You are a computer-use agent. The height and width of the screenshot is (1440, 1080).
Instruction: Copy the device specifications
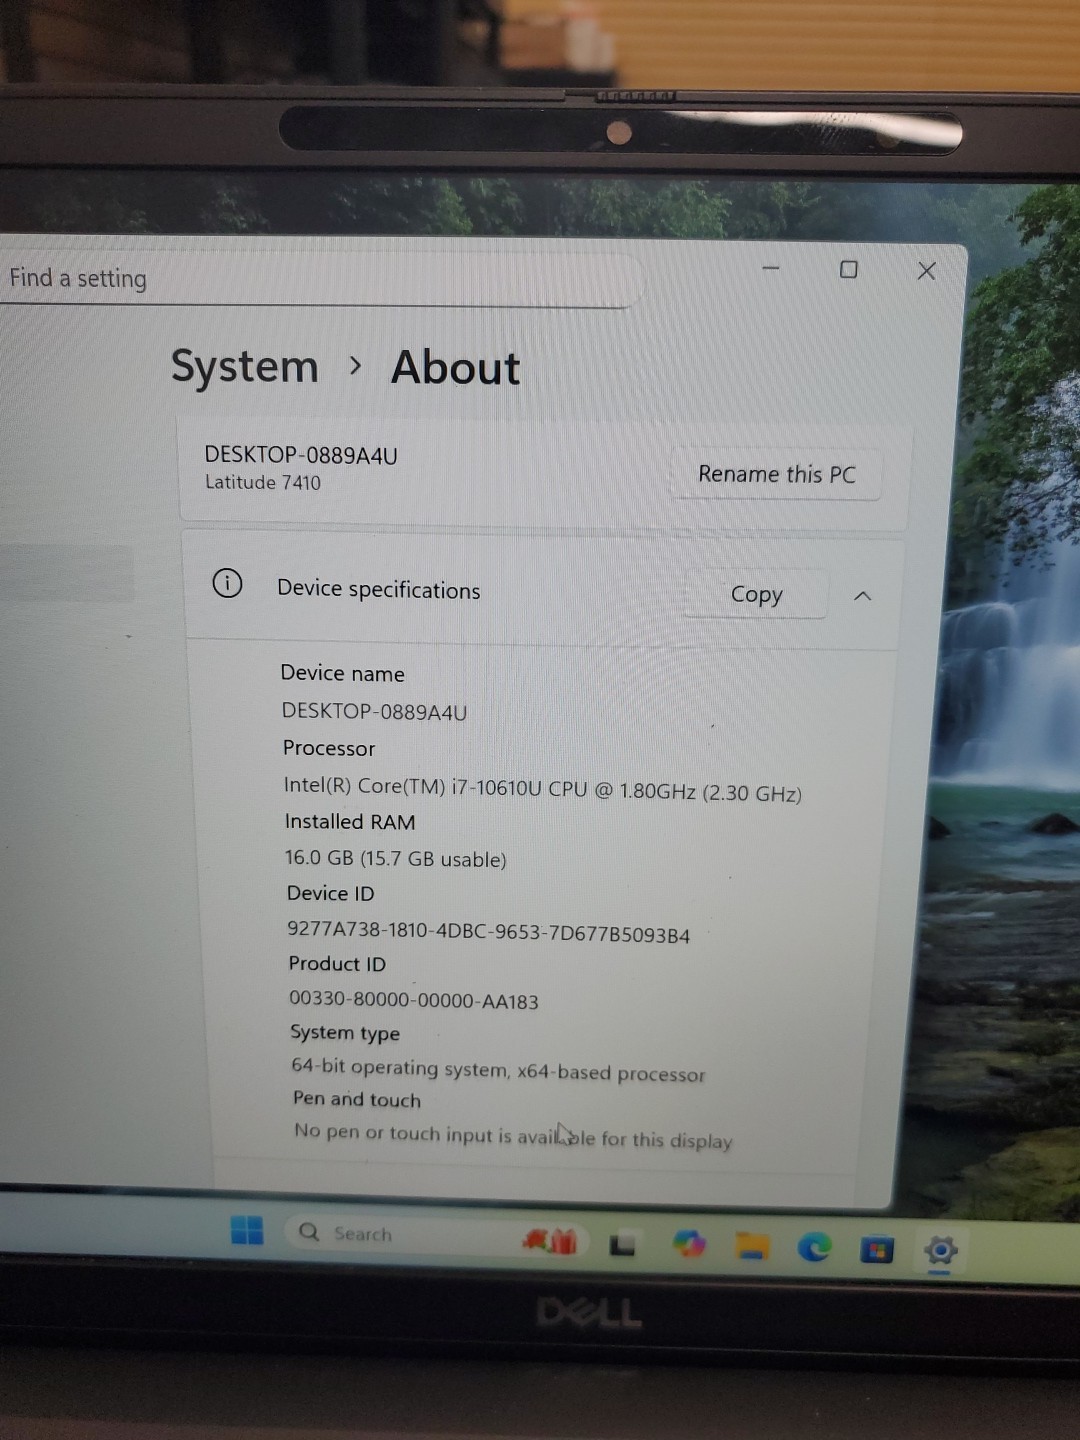click(756, 594)
